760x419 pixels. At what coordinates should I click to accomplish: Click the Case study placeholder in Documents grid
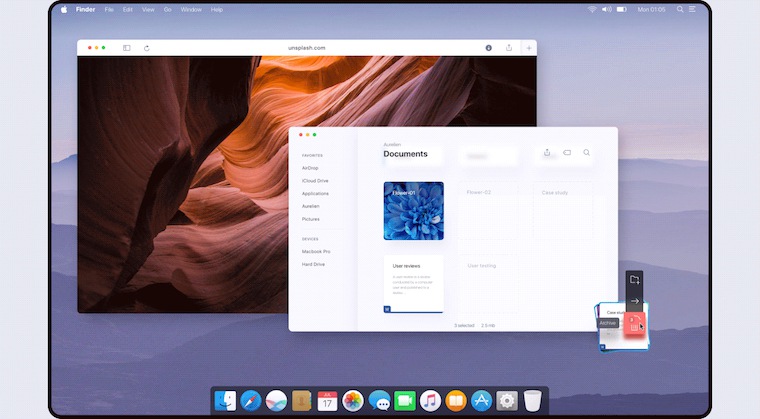(562, 211)
